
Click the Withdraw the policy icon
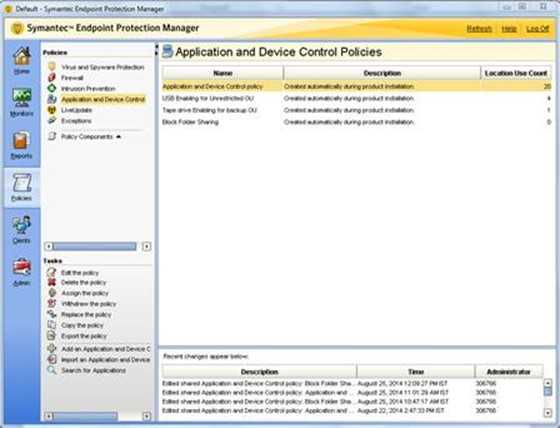52,304
